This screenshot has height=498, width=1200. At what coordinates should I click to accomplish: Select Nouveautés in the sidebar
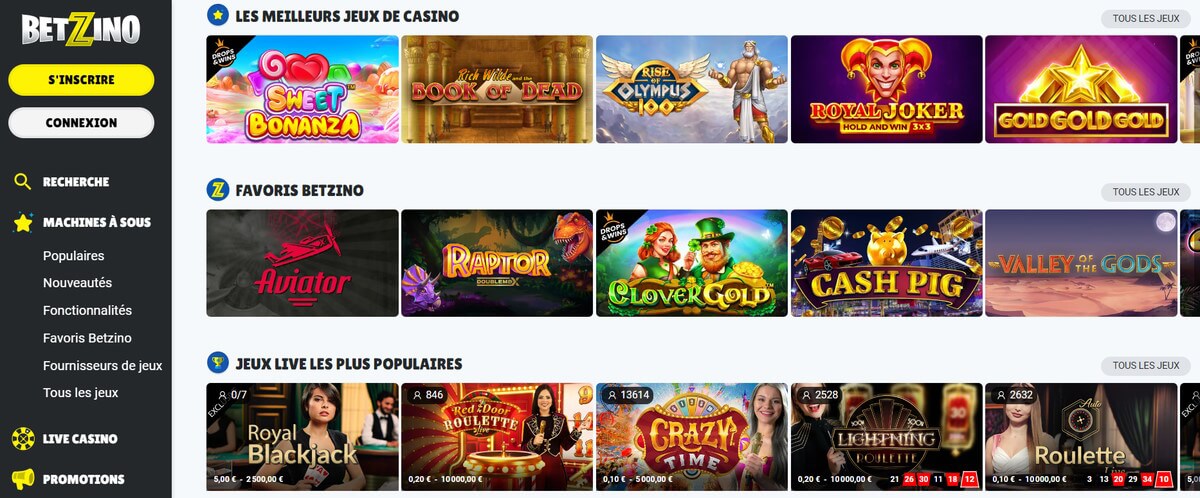77,283
